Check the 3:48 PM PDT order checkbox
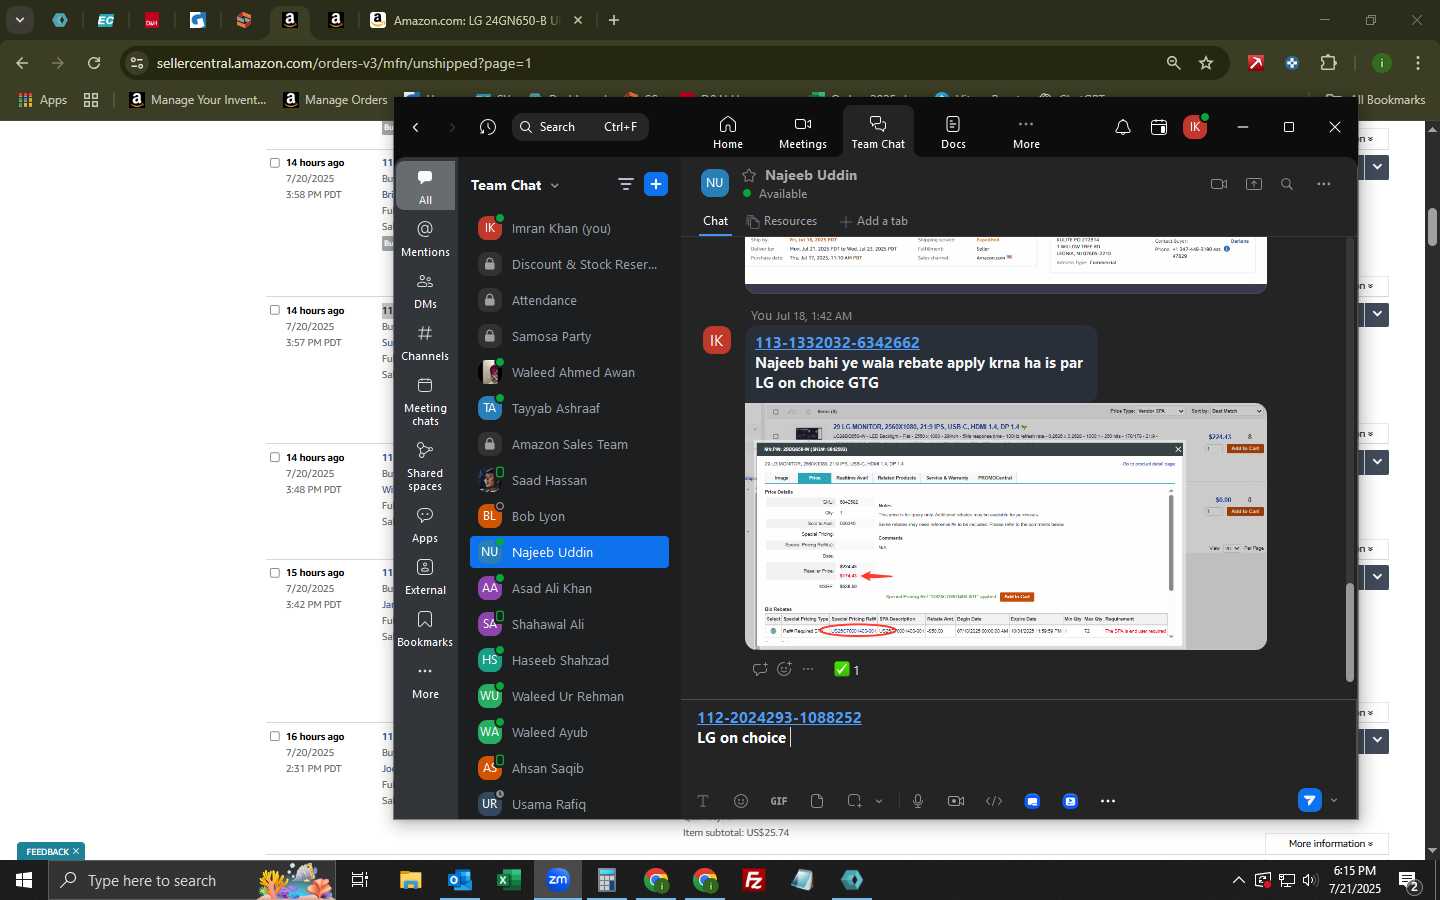This screenshot has width=1440, height=900. coord(275,457)
